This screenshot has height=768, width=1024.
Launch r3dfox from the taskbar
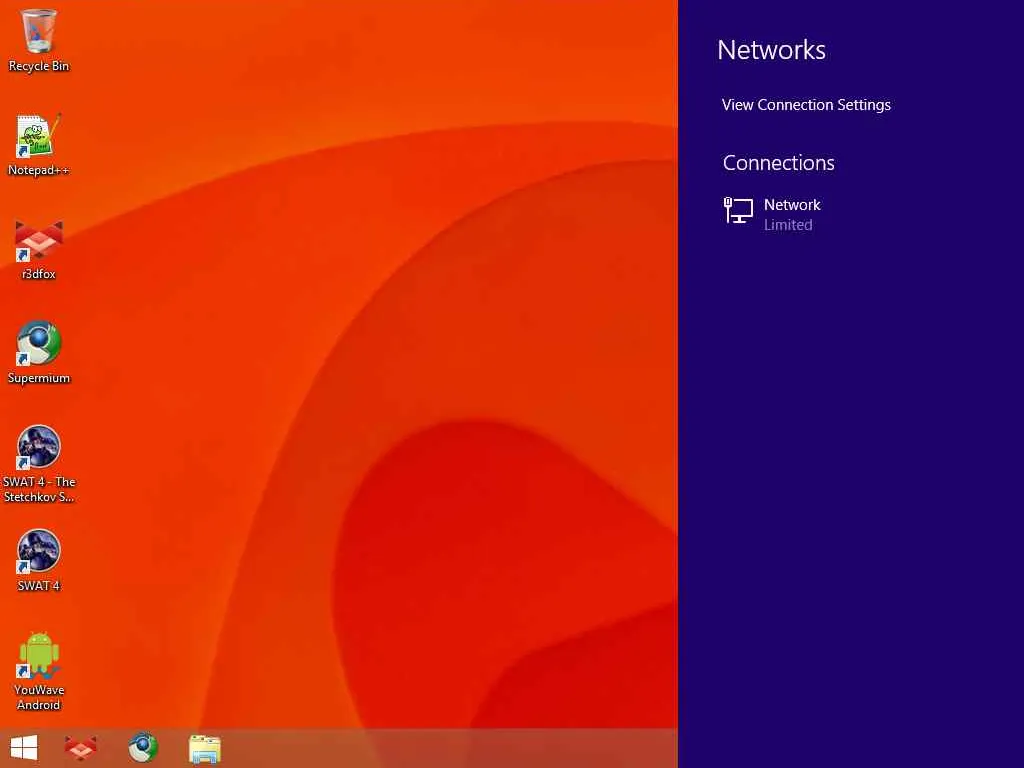tap(81, 748)
